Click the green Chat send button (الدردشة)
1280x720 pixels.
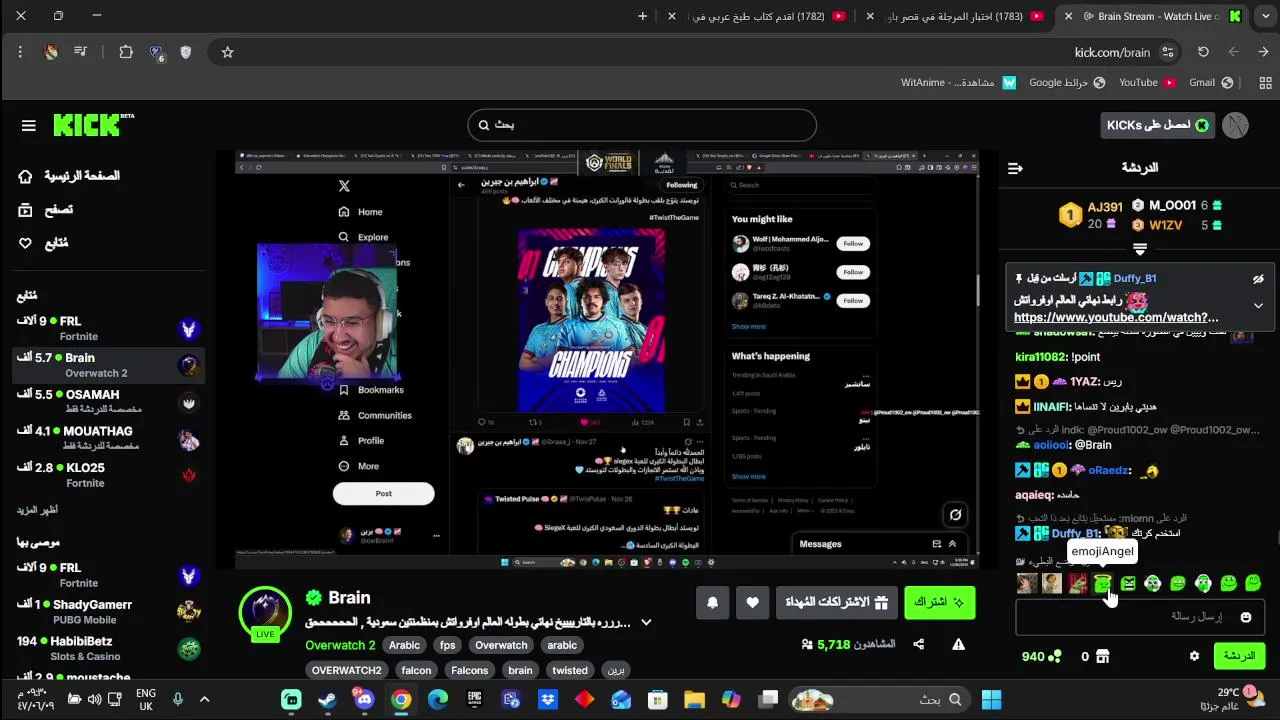[x=1239, y=656]
